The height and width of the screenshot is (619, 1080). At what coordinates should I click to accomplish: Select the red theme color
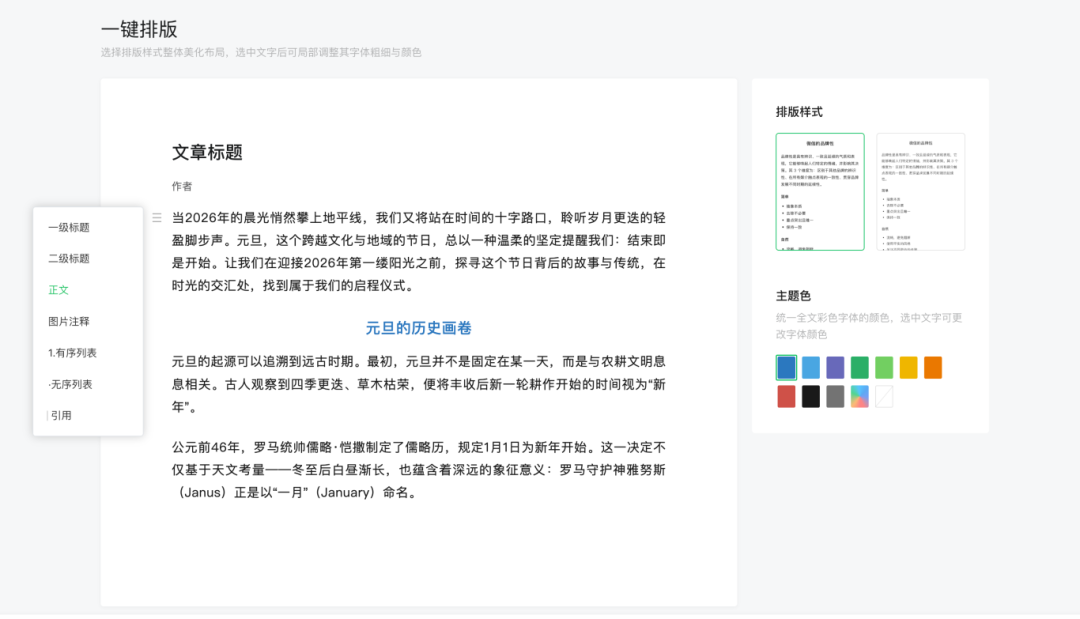(x=786, y=396)
